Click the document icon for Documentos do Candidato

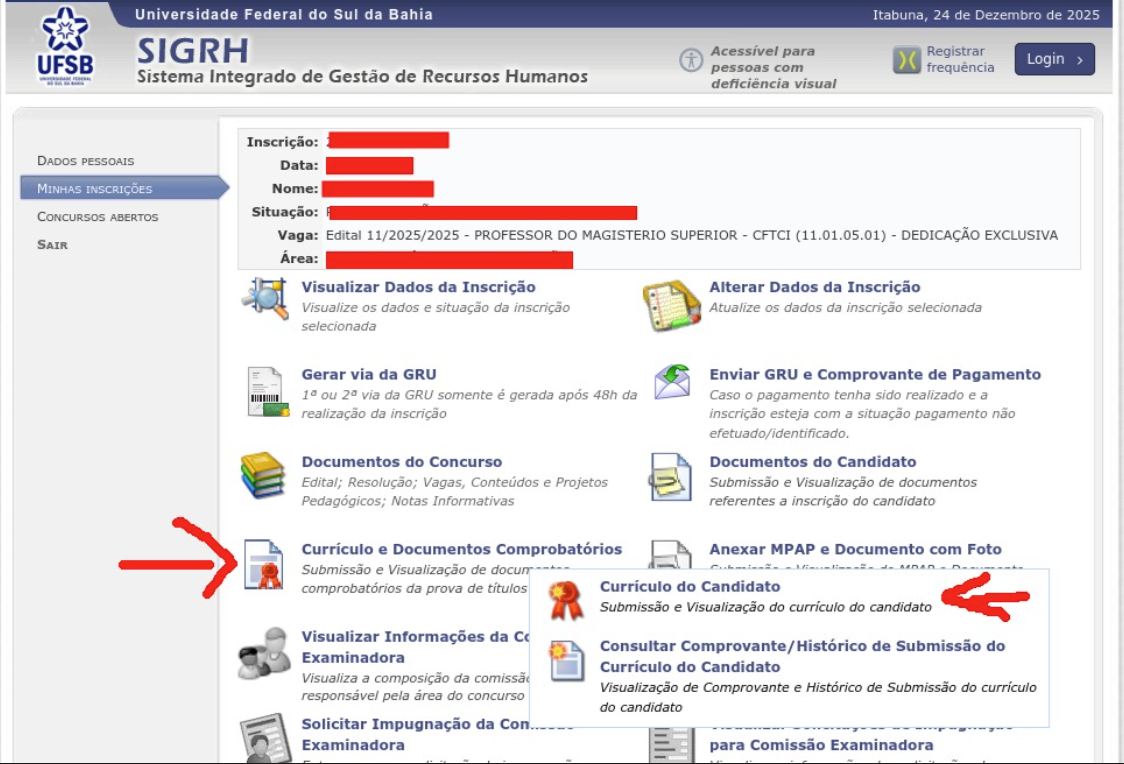tap(671, 477)
